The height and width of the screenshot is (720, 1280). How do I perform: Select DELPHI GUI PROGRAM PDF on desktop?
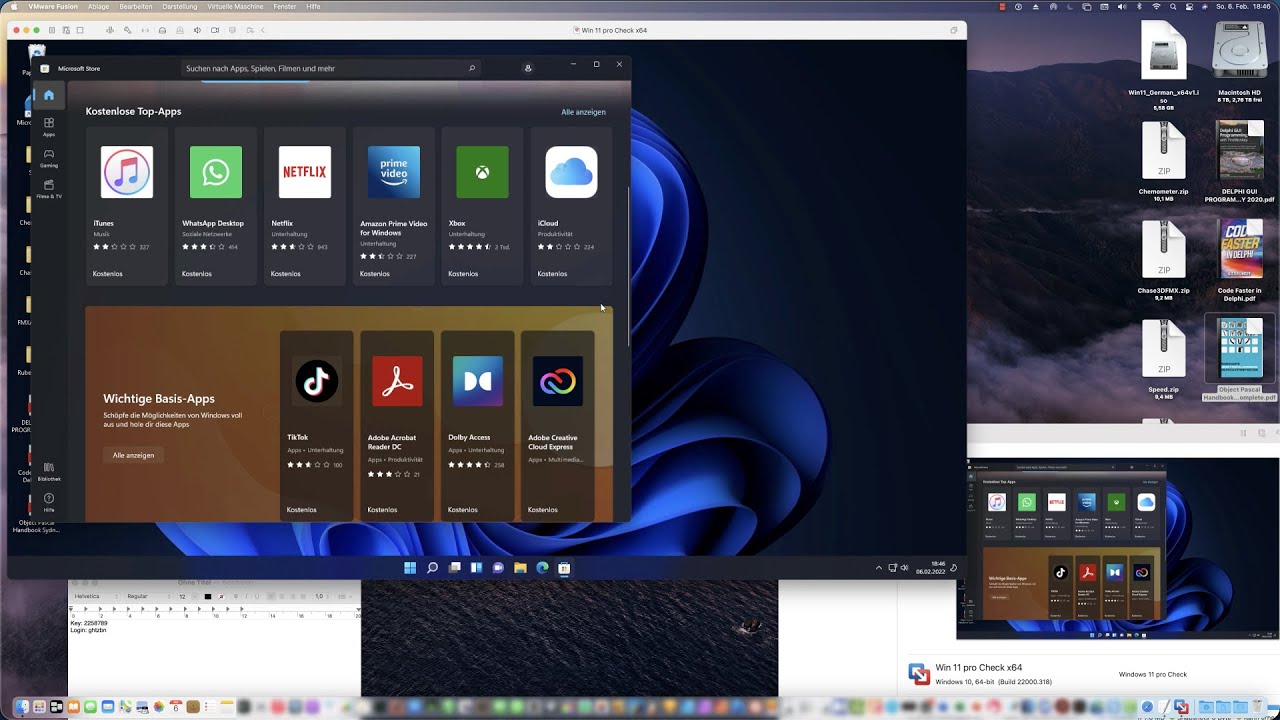[x=1240, y=163]
